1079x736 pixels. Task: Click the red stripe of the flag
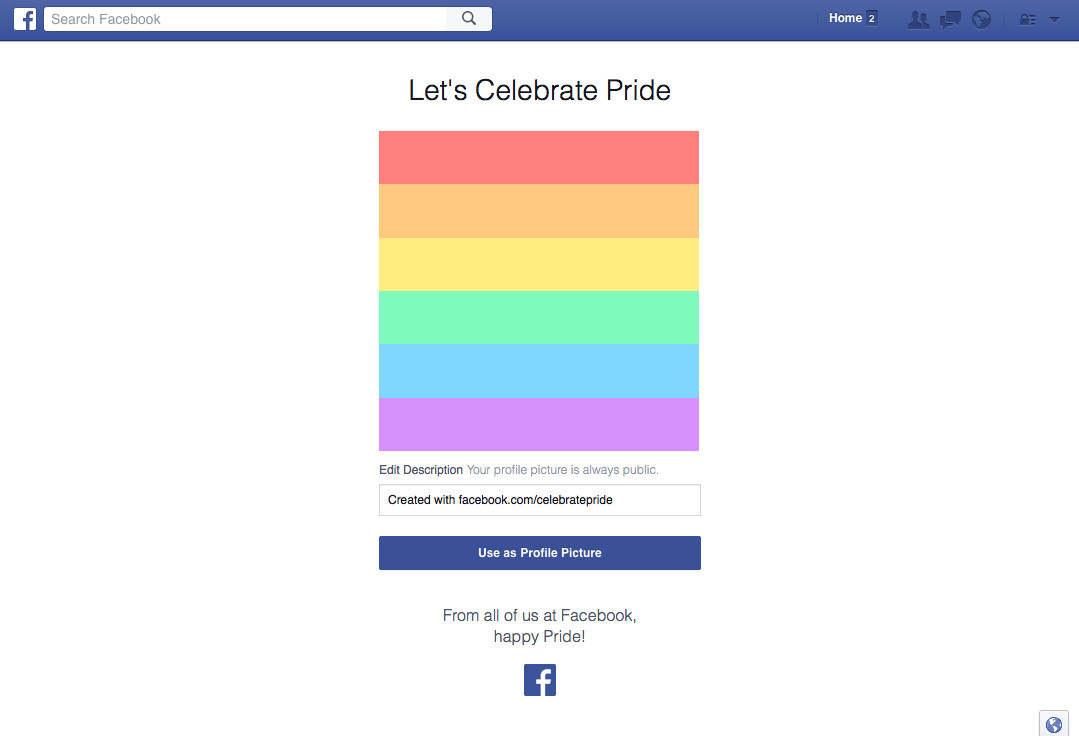click(x=539, y=158)
